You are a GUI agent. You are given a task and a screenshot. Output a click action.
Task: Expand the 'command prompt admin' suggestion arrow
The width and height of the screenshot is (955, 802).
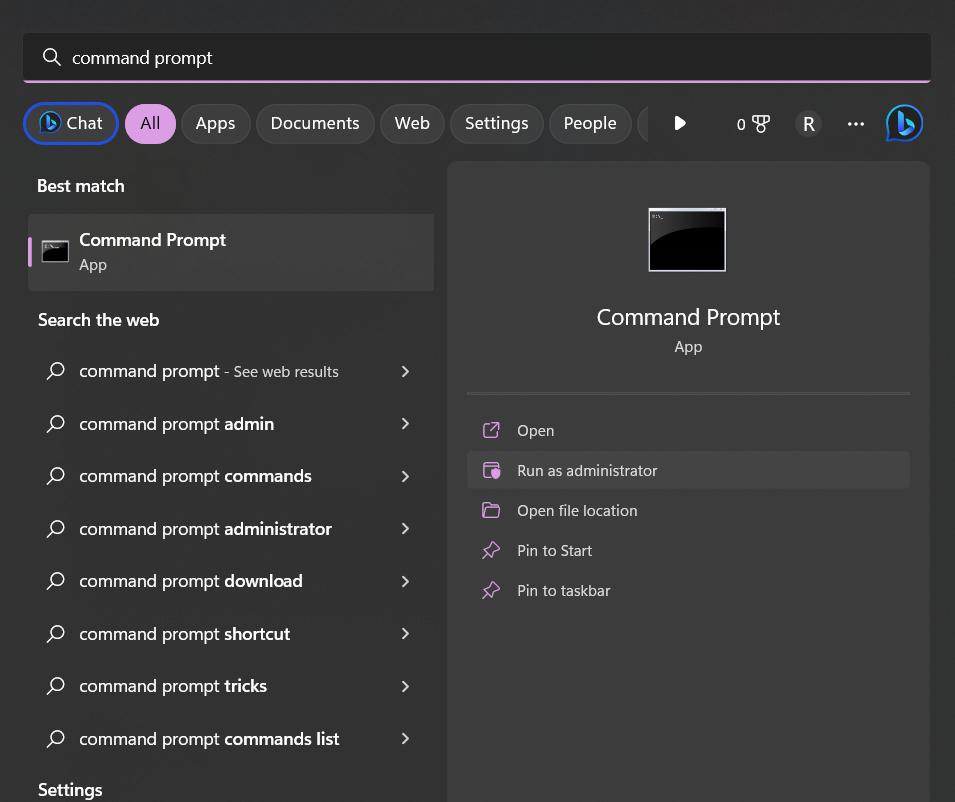pyautogui.click(x=405, y=424)
